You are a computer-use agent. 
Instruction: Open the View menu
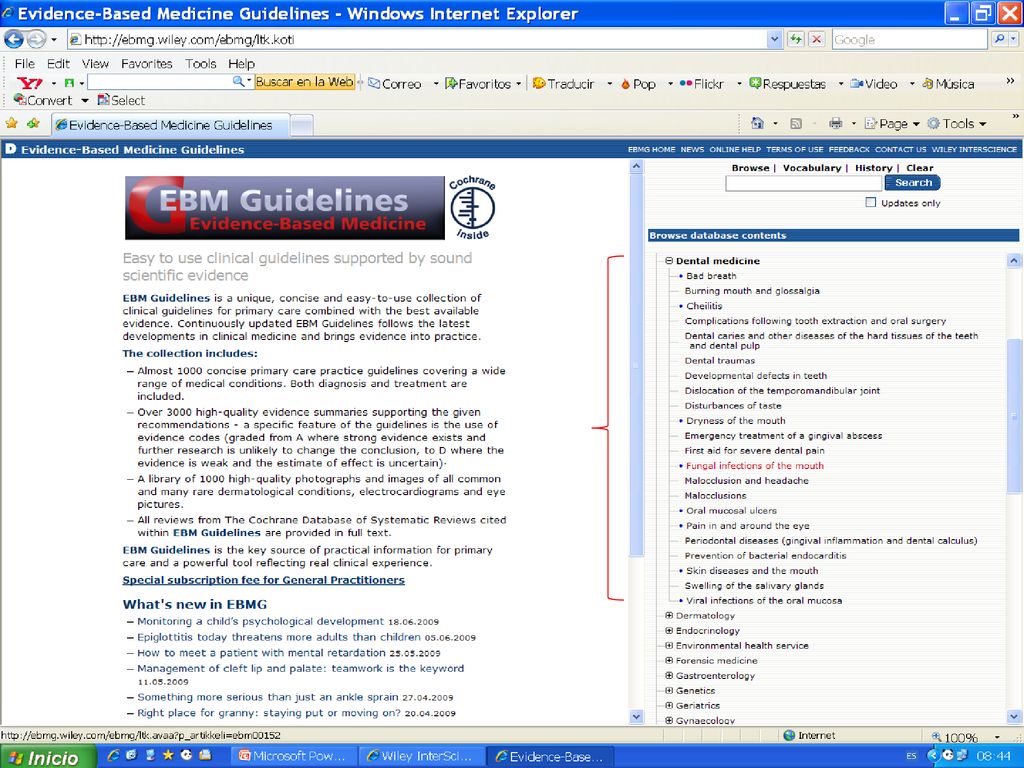[x=95, y=63]
